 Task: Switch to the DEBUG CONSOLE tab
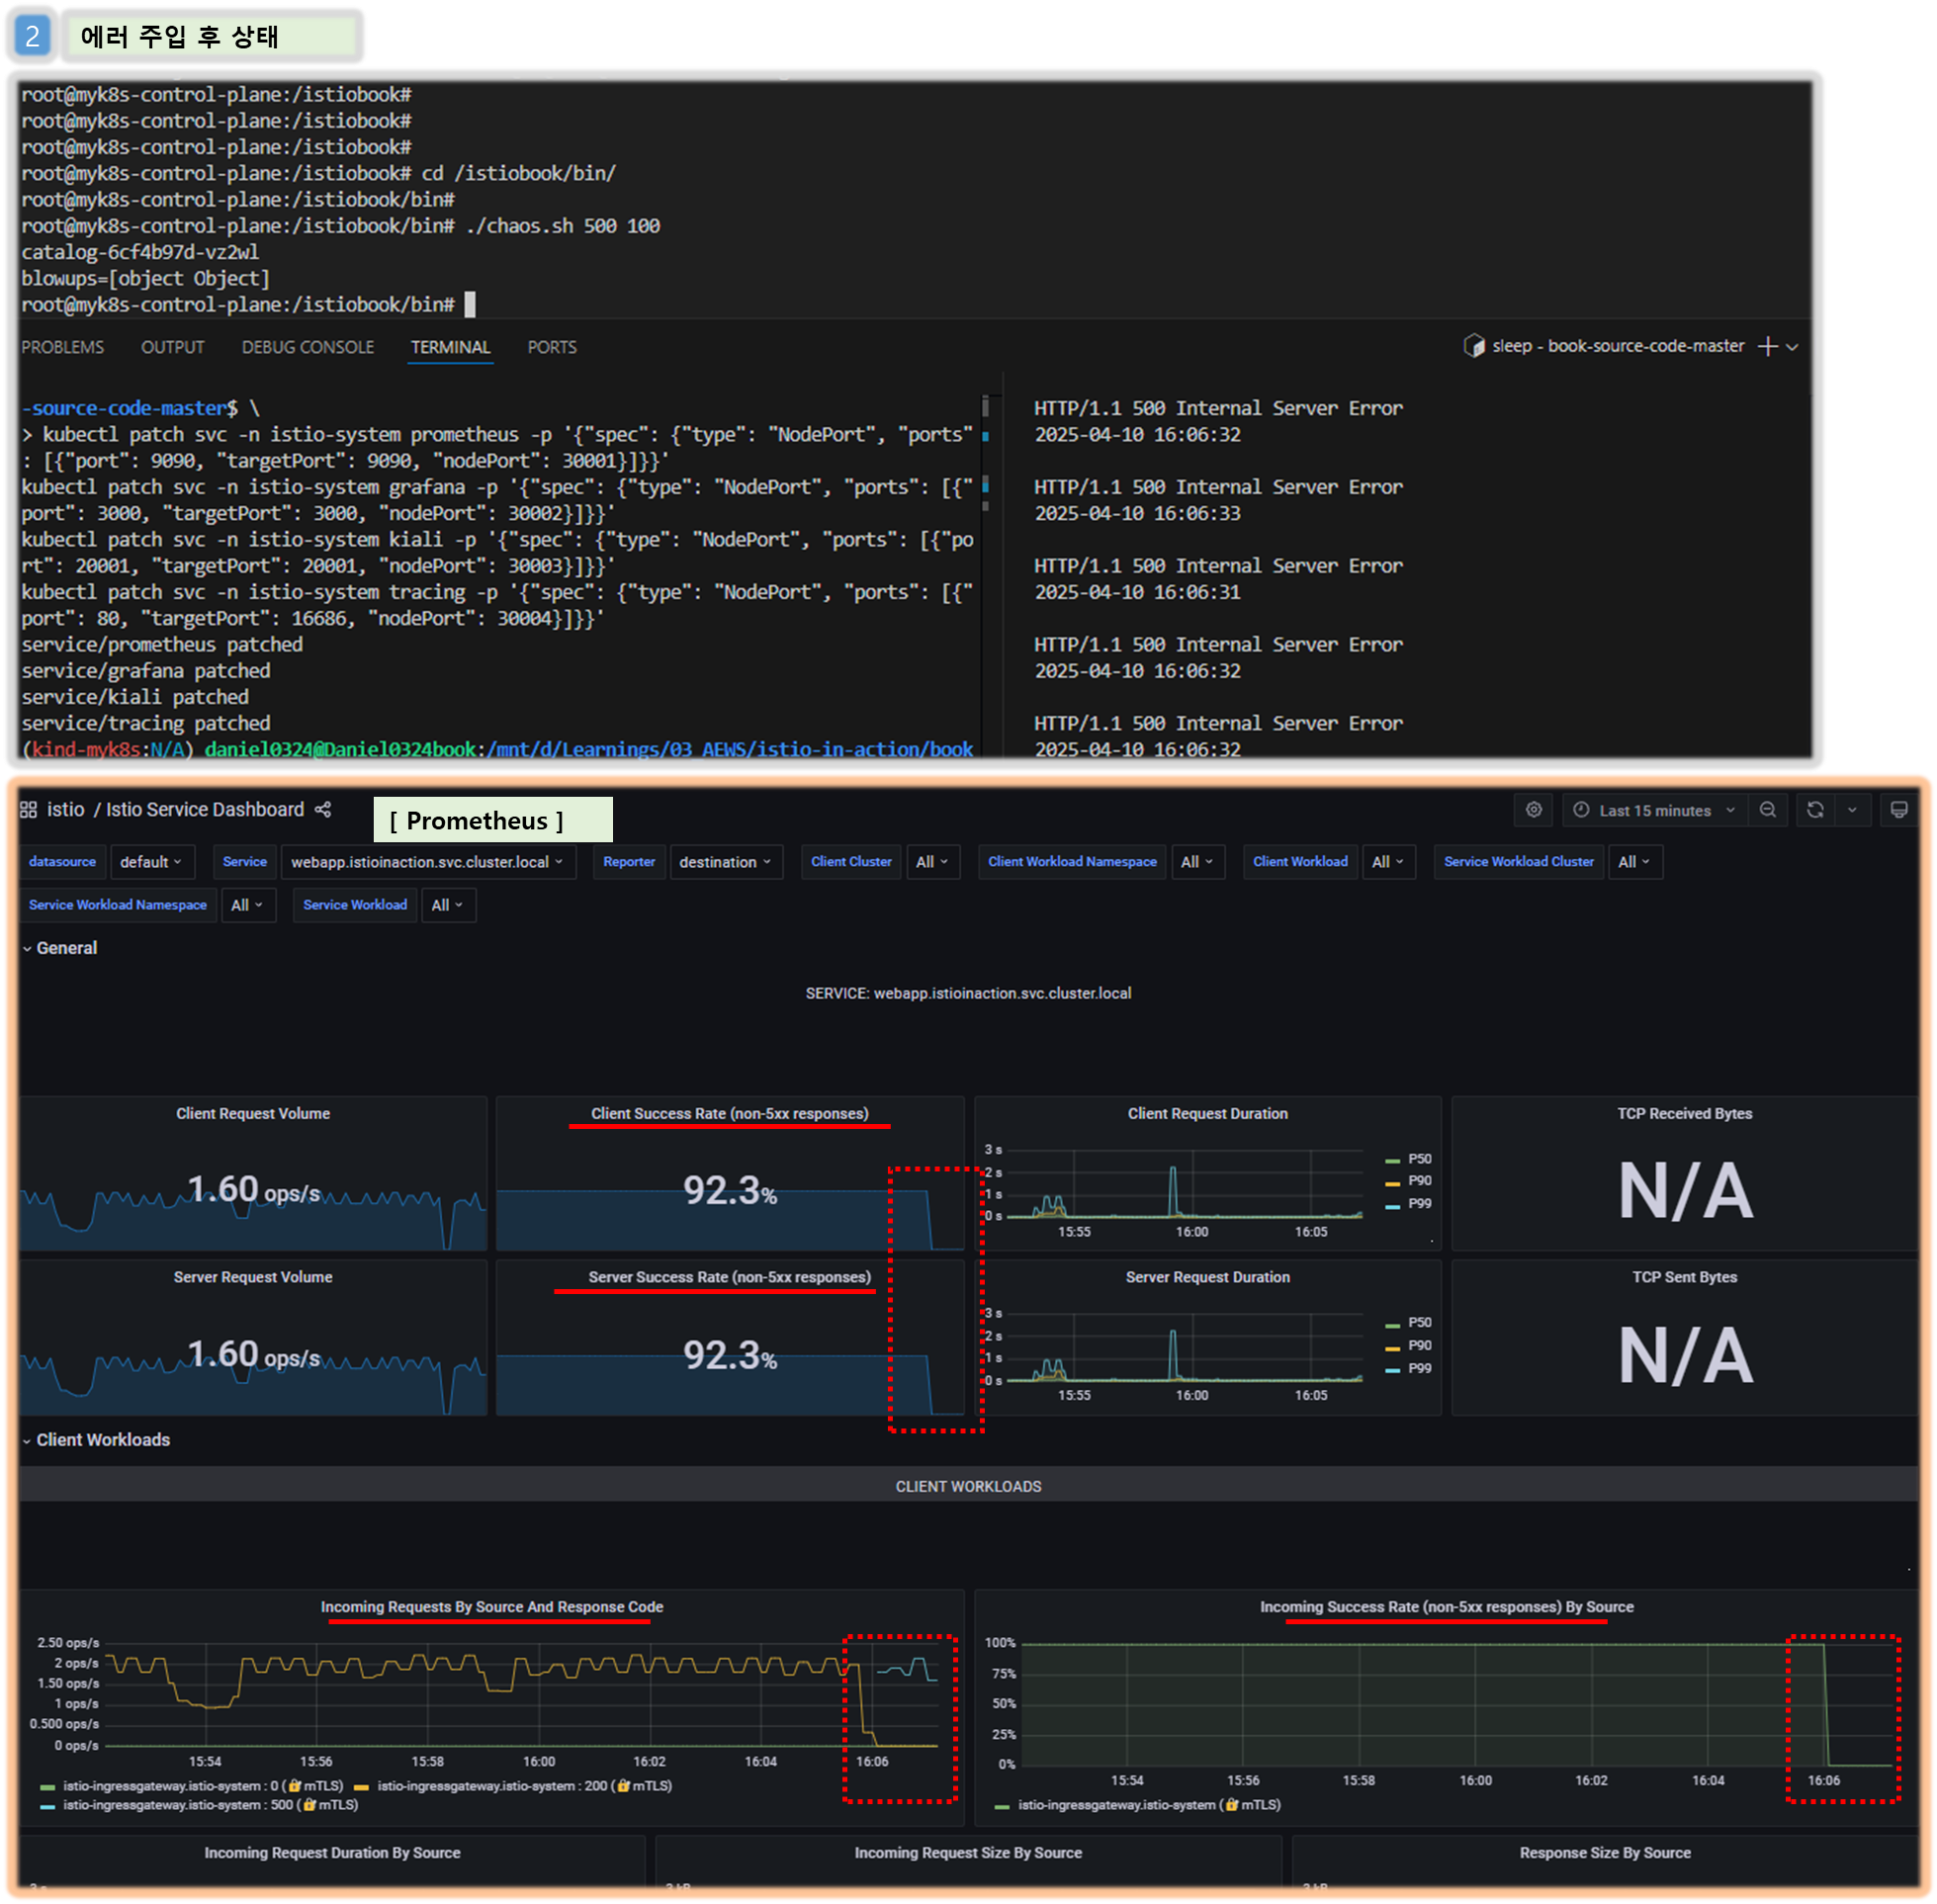307,347
